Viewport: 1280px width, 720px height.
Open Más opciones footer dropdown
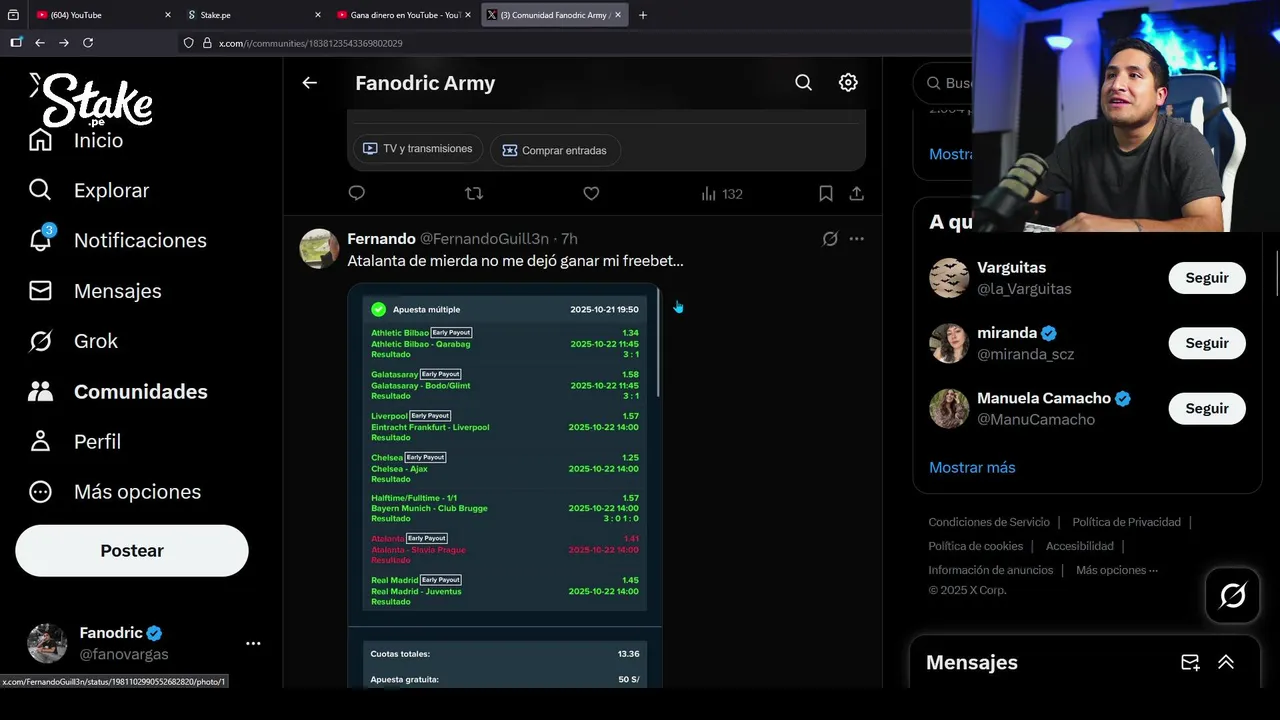(1117, 570)
